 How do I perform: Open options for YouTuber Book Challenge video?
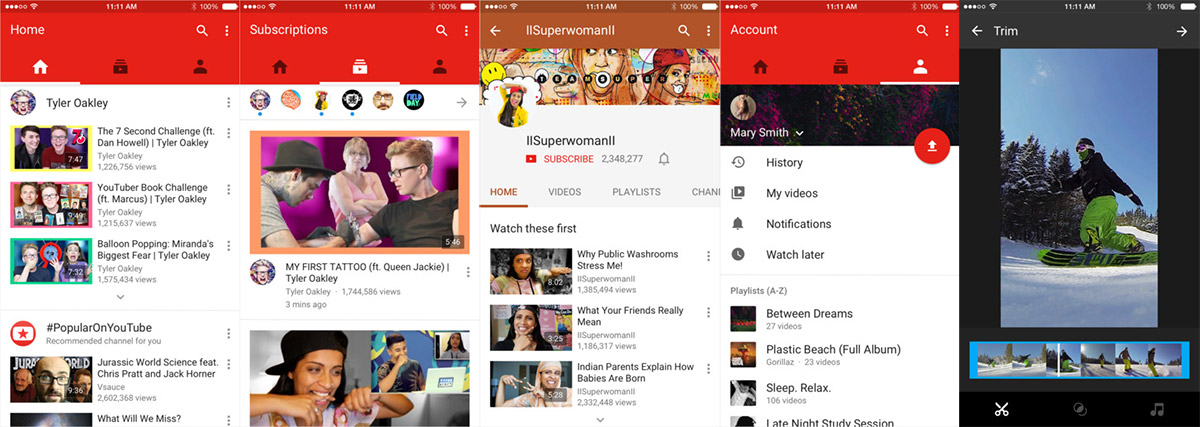(229, 189)
